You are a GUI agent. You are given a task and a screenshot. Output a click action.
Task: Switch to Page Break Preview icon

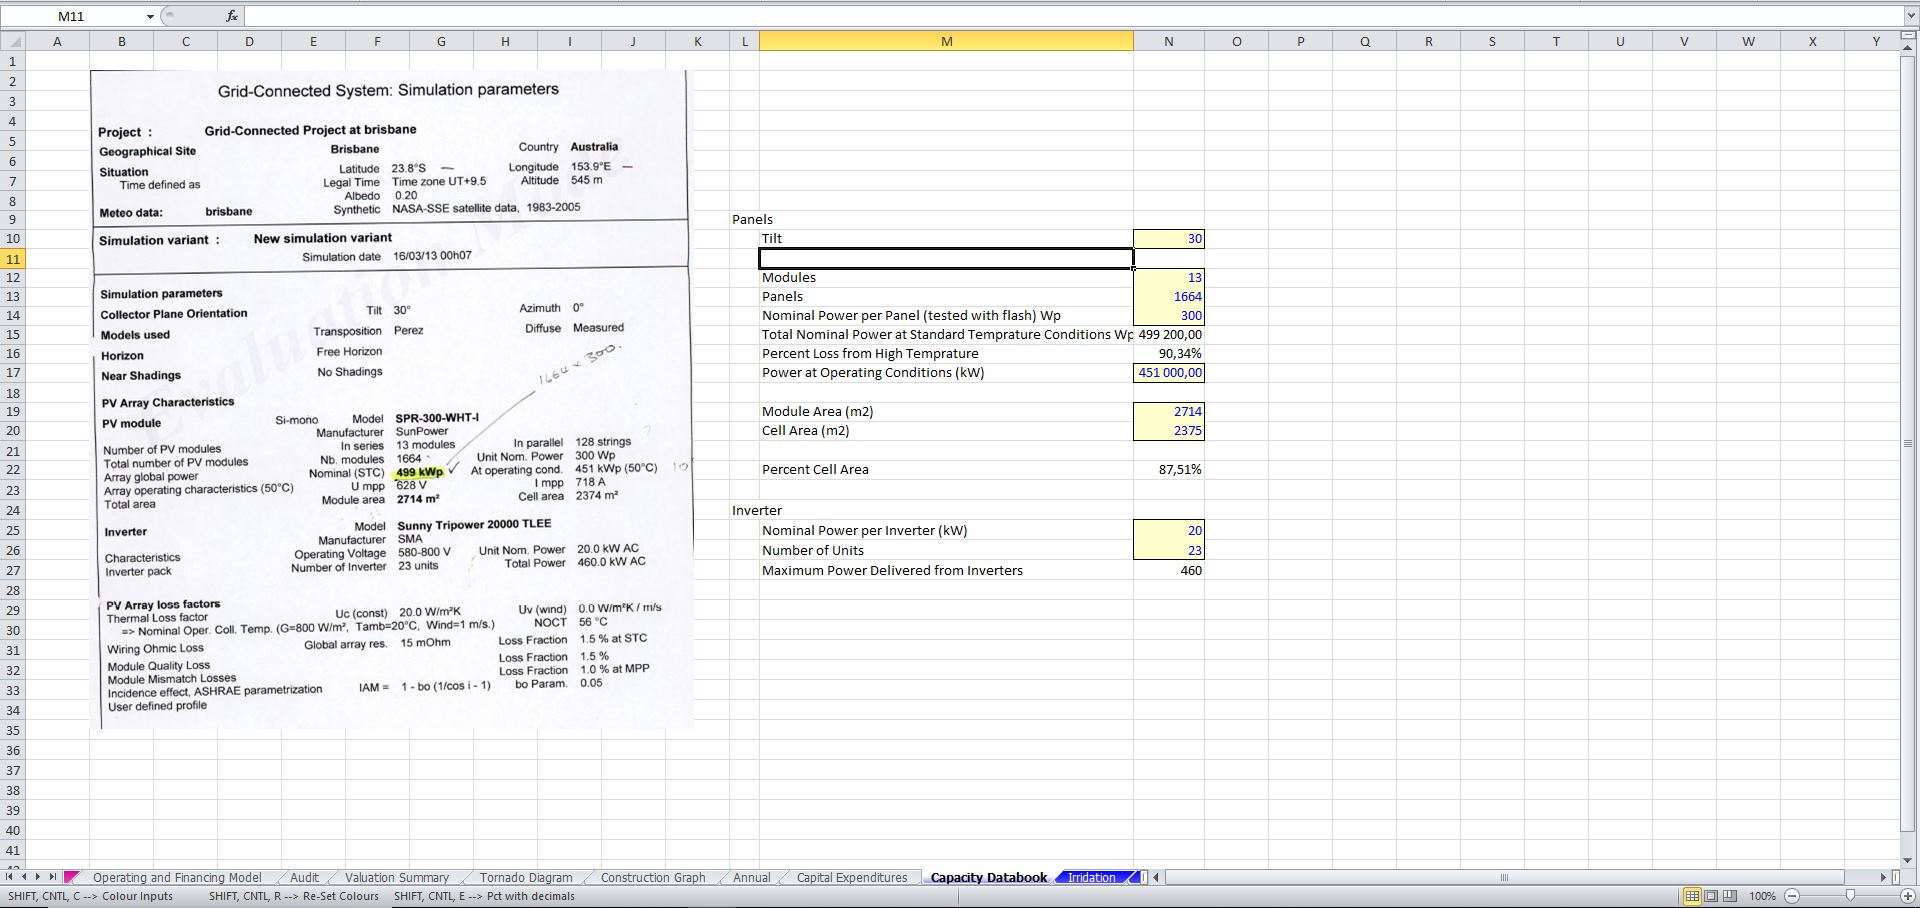pos(1730,896)
